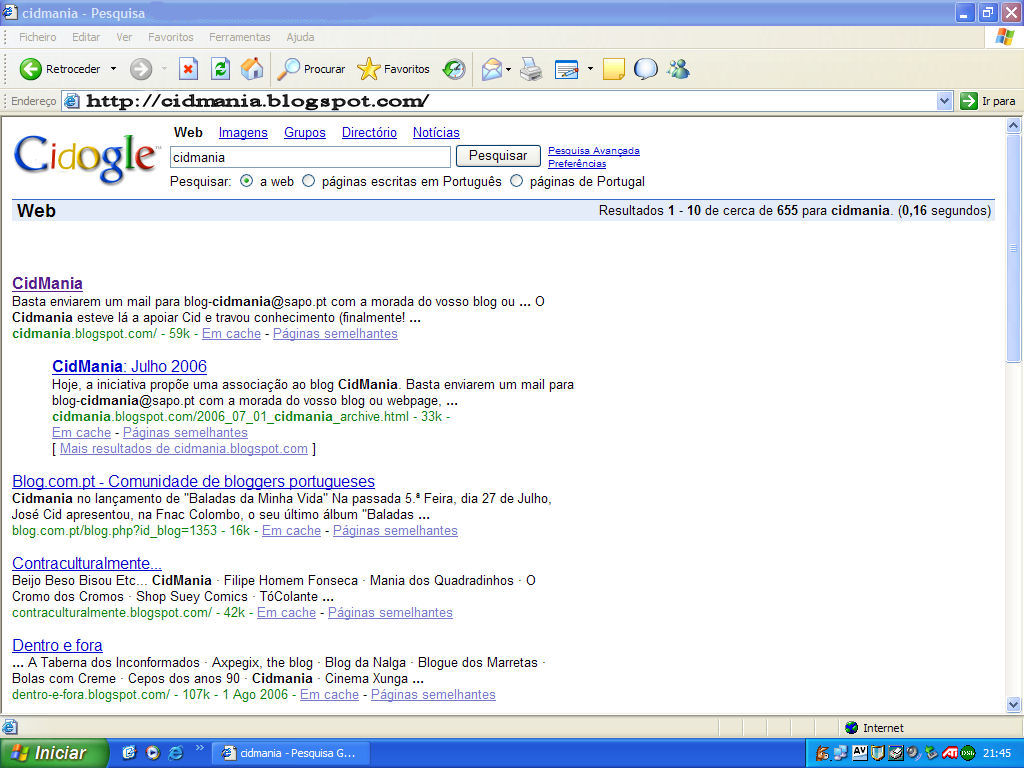Click the forward arrow button

pos(140,69)
